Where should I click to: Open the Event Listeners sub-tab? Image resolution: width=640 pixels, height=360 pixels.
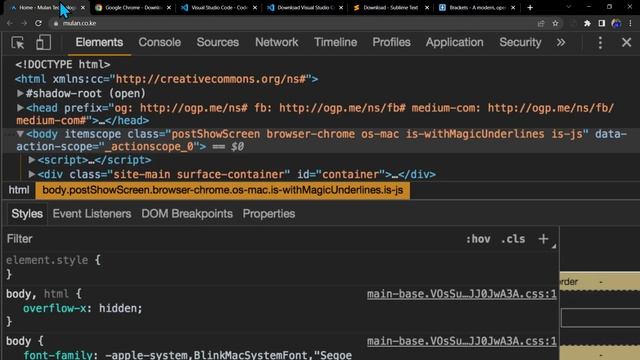pyautogui.click(x=92, y=214)
